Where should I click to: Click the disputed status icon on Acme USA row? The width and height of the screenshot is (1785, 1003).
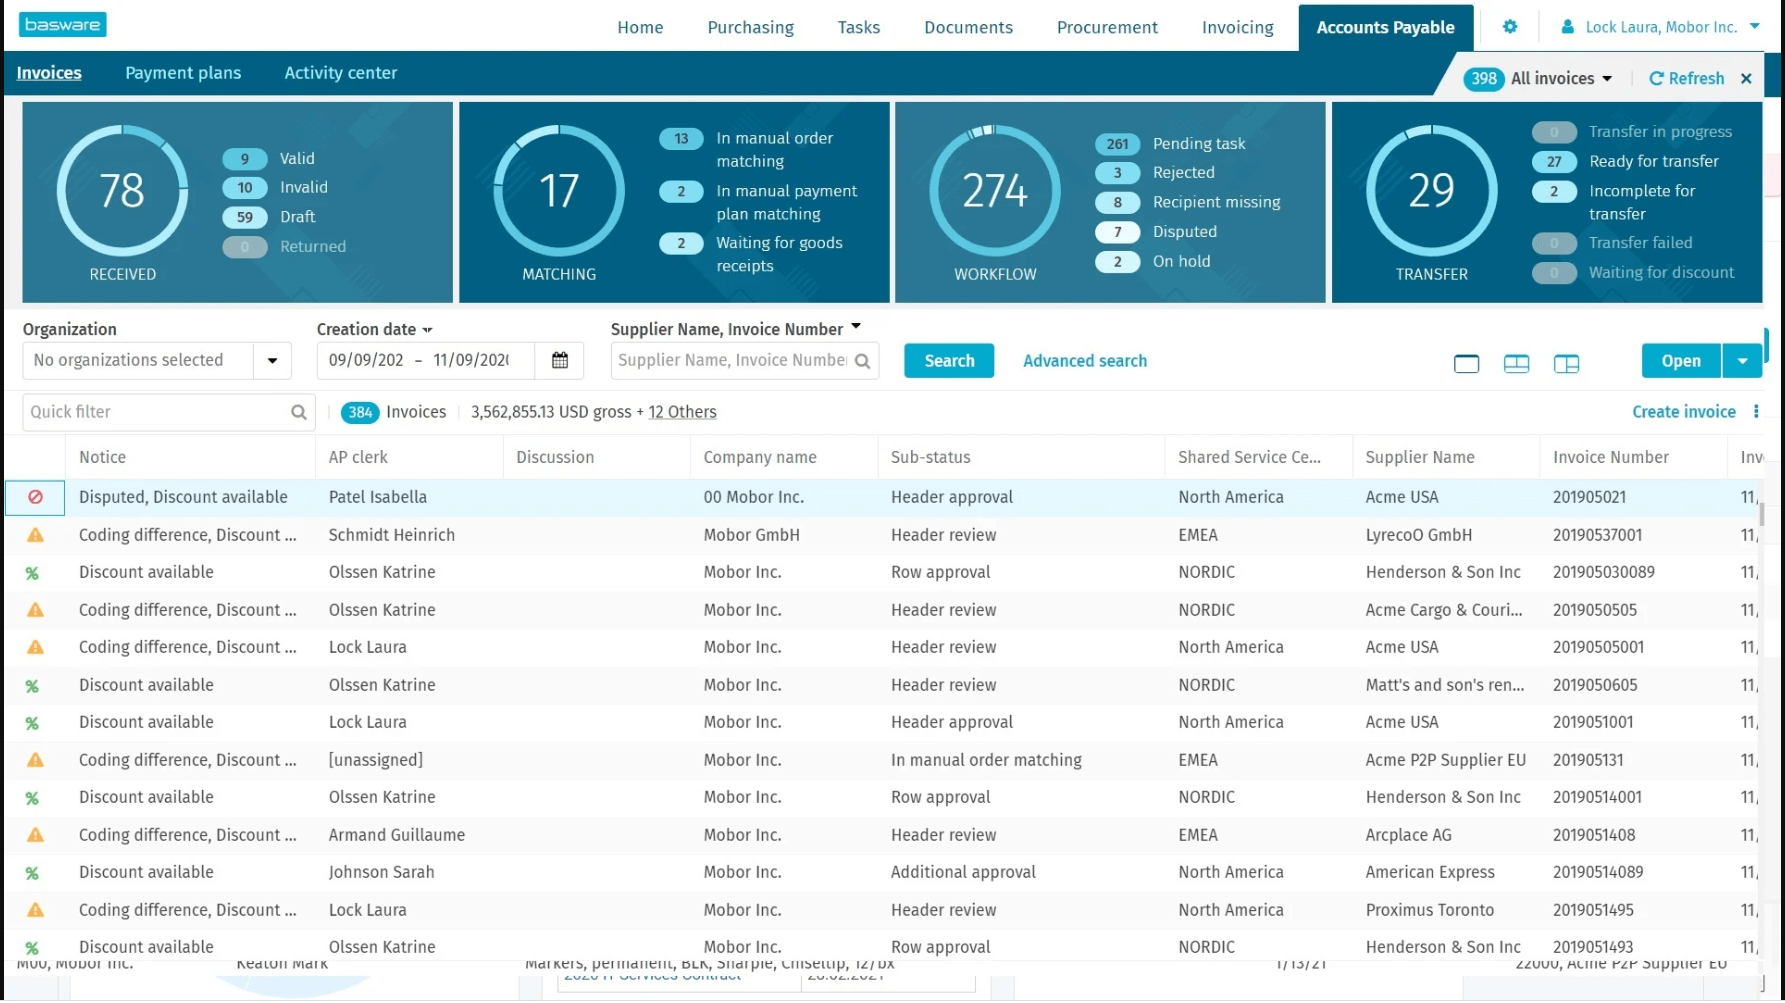(x=34, y=497)
